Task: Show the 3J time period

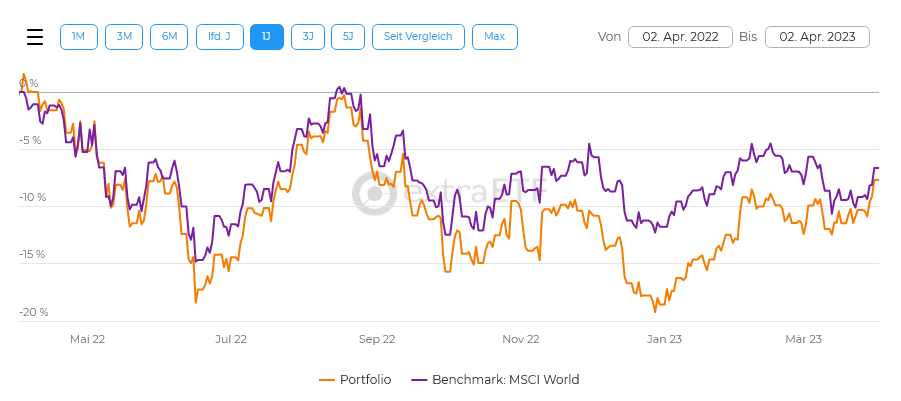Action: click(308, 37)
